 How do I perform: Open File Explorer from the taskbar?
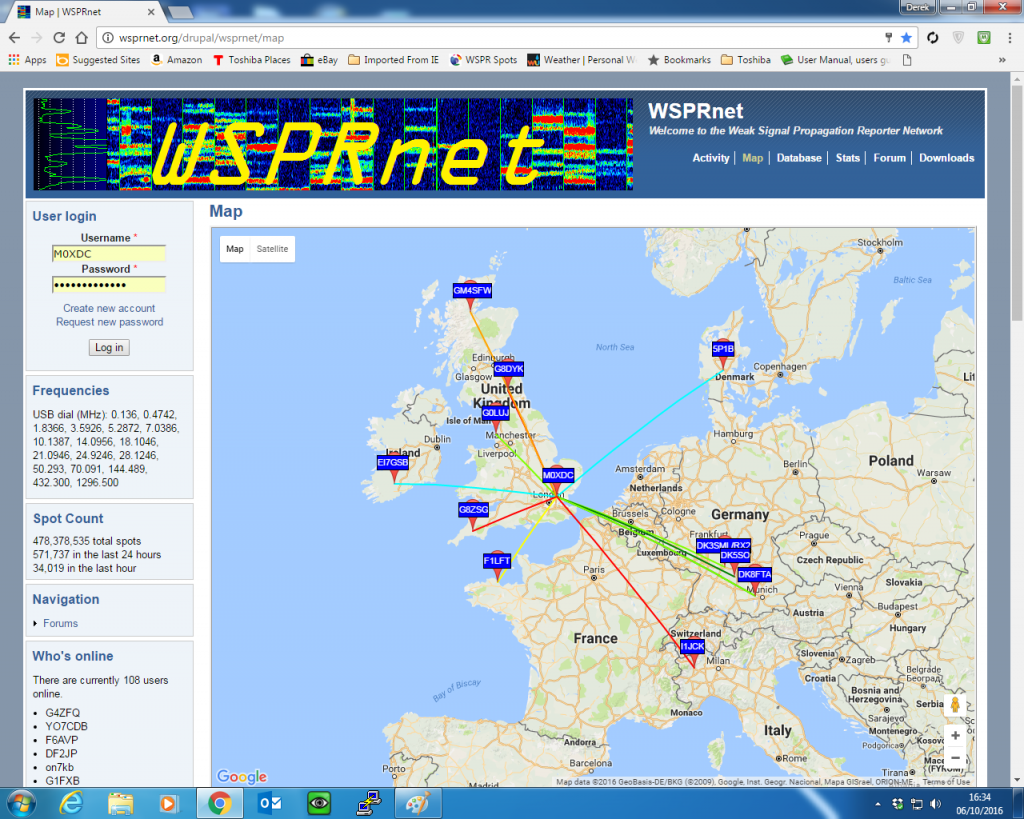point(120,803)
